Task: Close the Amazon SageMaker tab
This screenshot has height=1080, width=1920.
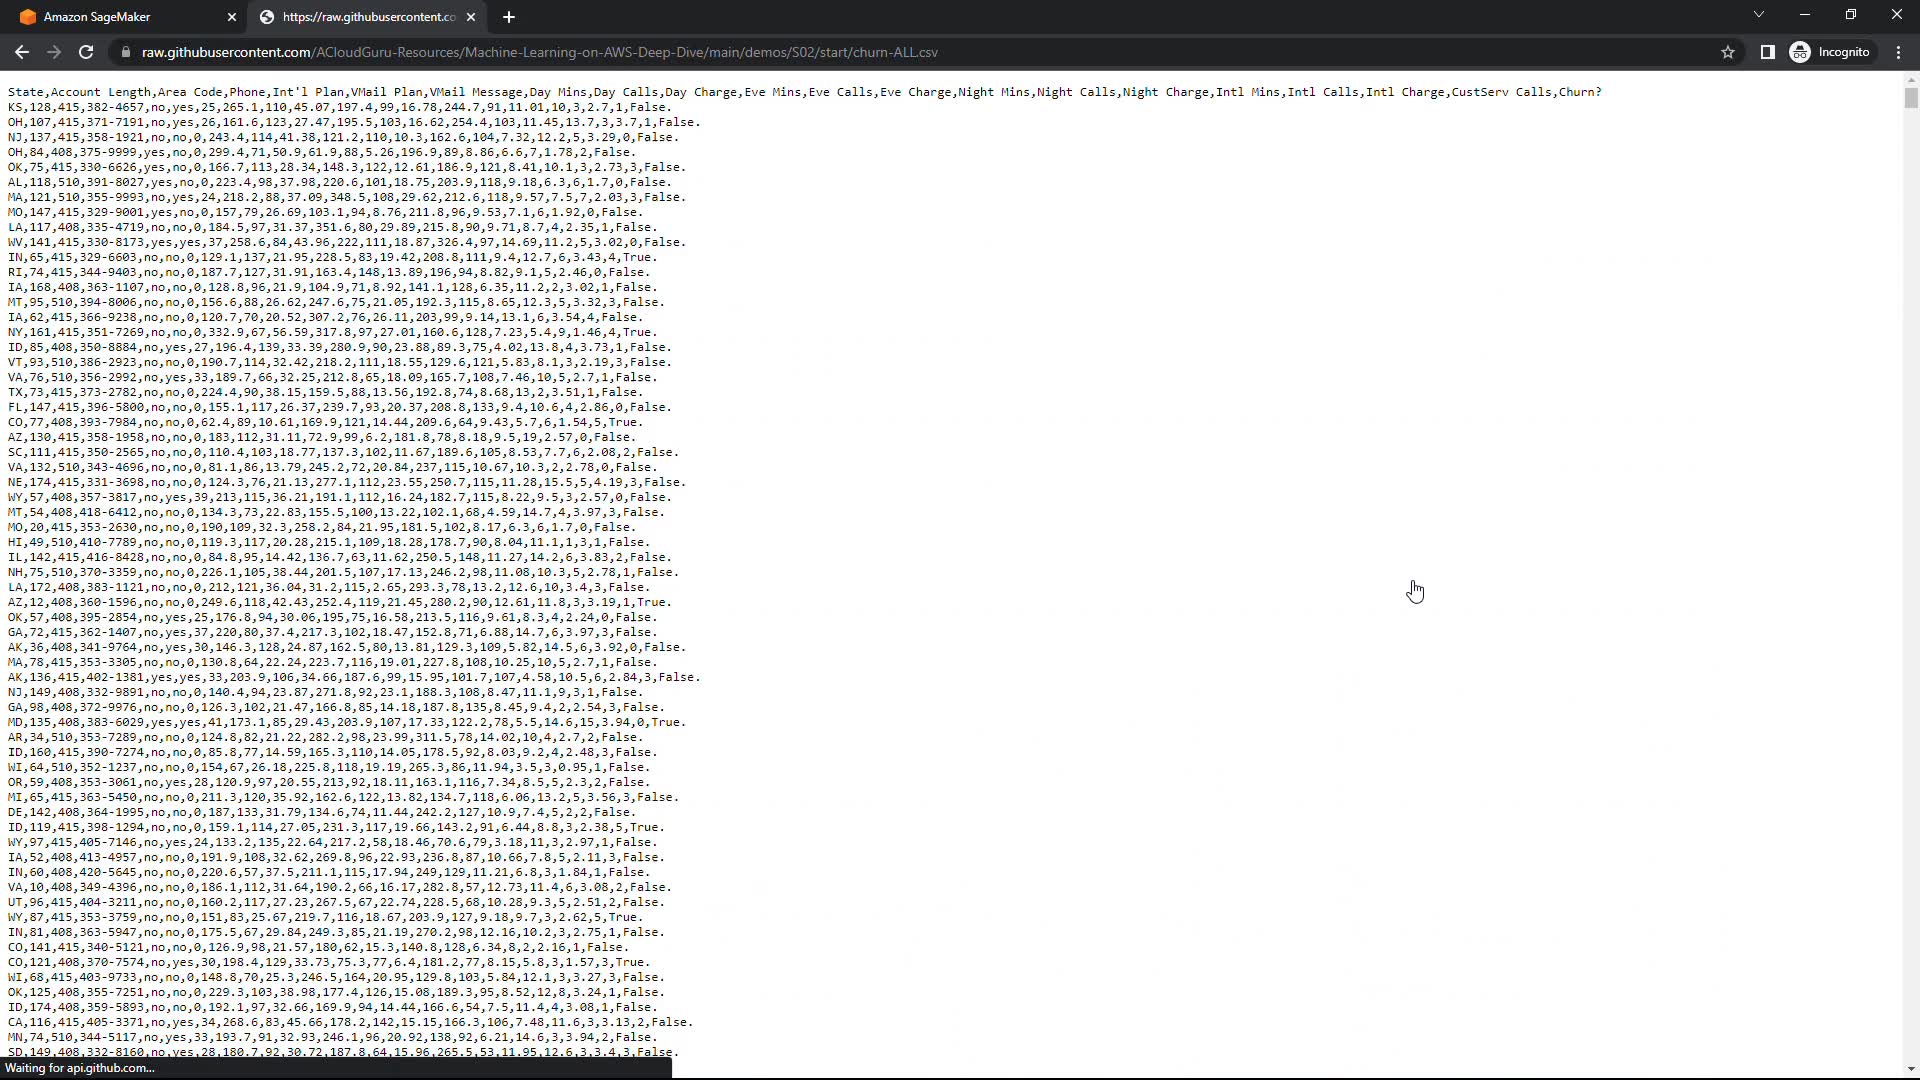Action: [x=232, y=17]
